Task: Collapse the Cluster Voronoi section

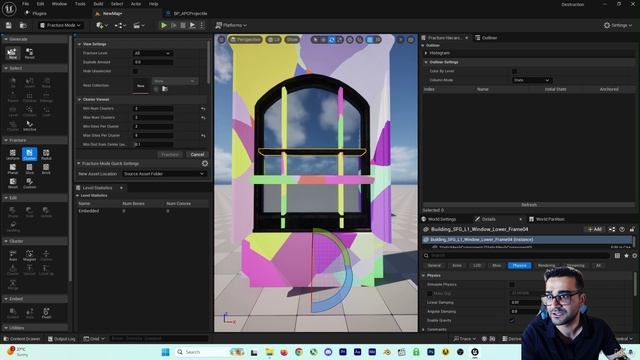Action: coord(80,100)
